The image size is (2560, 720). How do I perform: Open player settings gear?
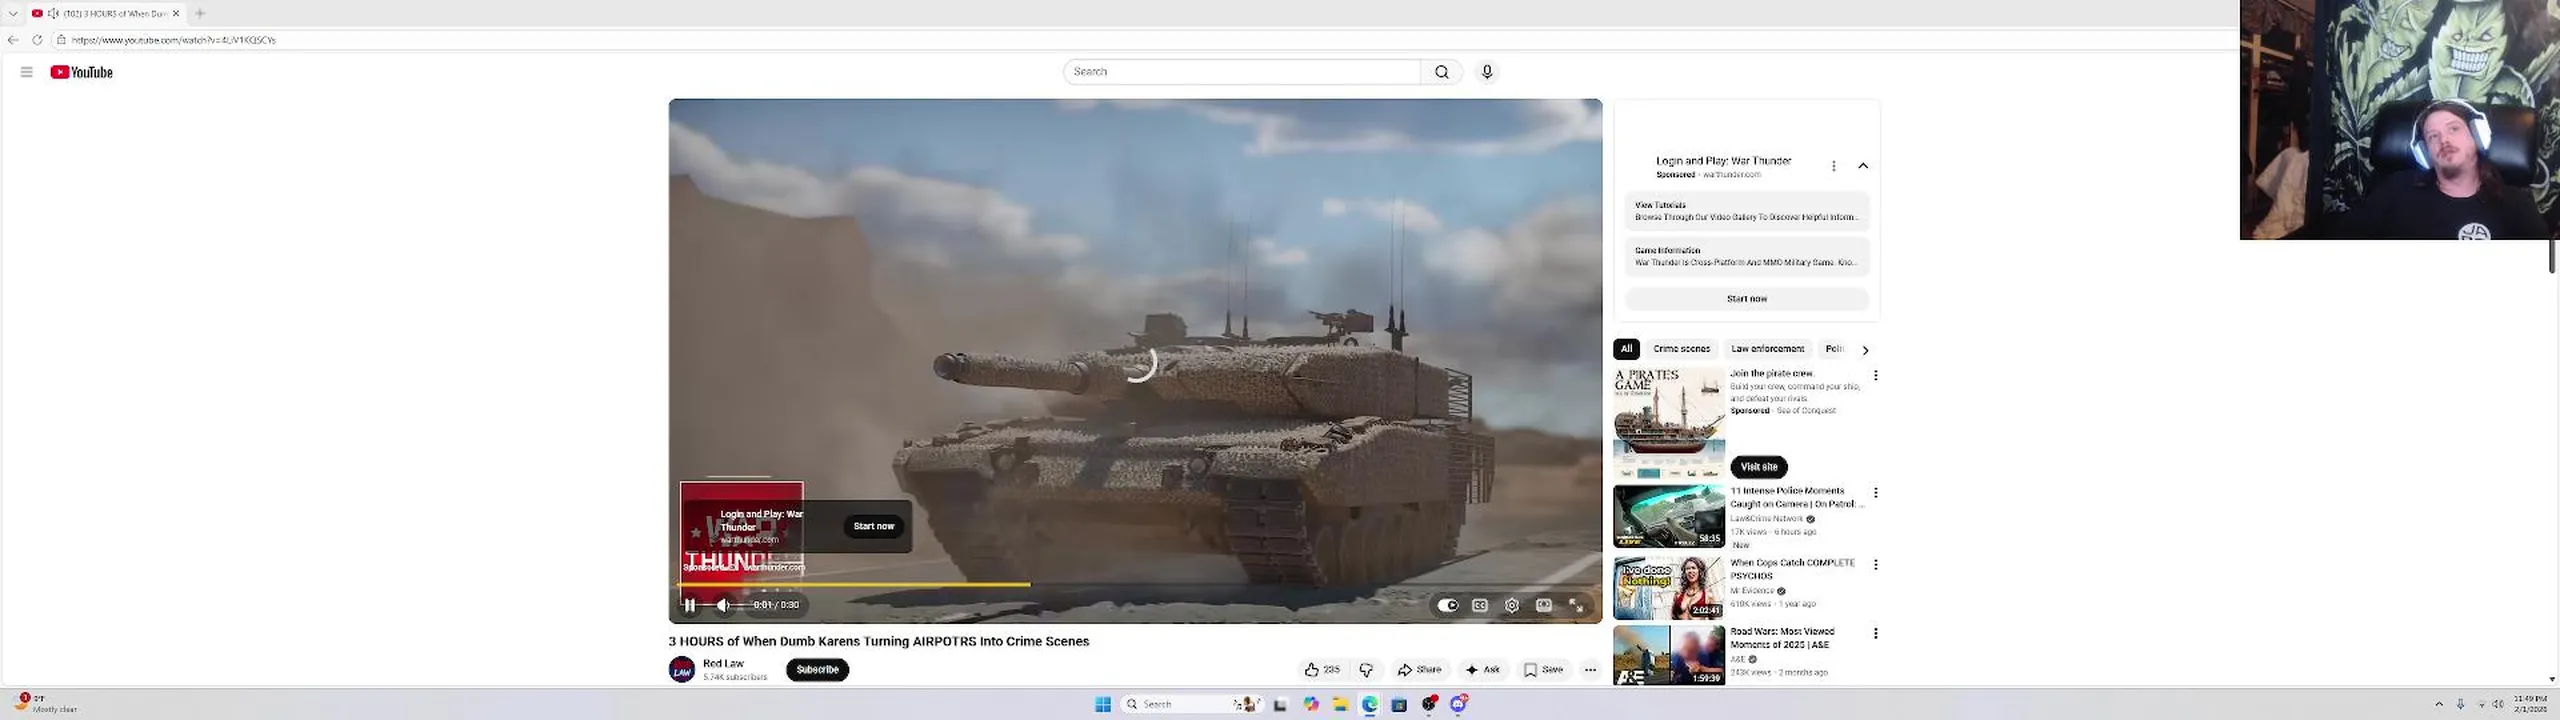click(1512, 605)
